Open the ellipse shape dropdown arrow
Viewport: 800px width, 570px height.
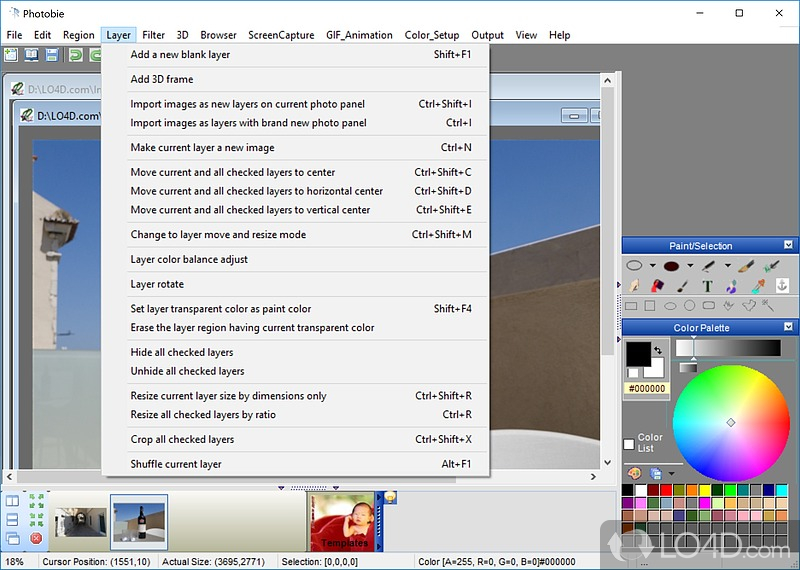pos(653,265)
